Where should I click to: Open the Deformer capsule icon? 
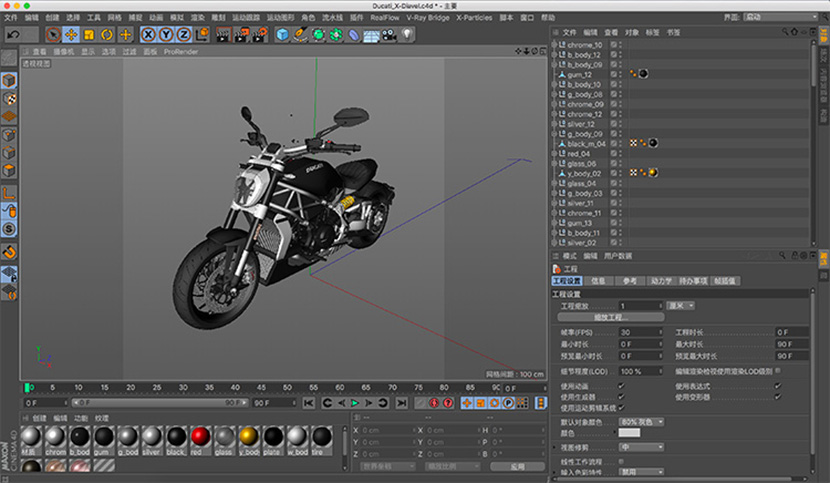click(x=354, y=35)
